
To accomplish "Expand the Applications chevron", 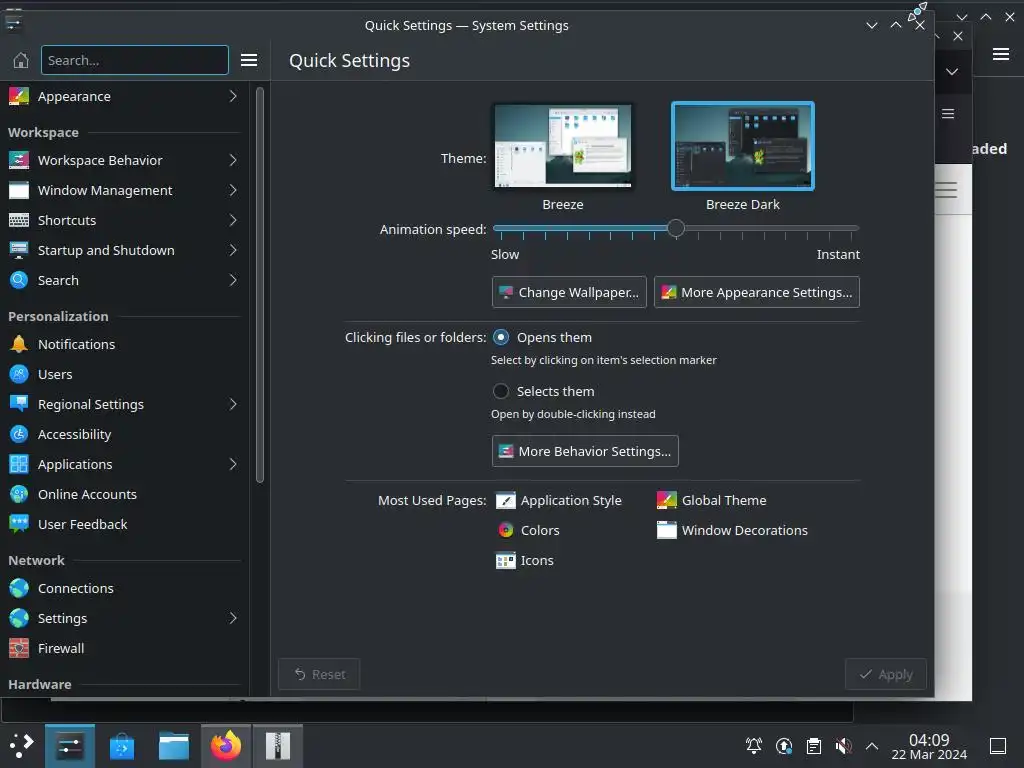I will coord(233,464).
